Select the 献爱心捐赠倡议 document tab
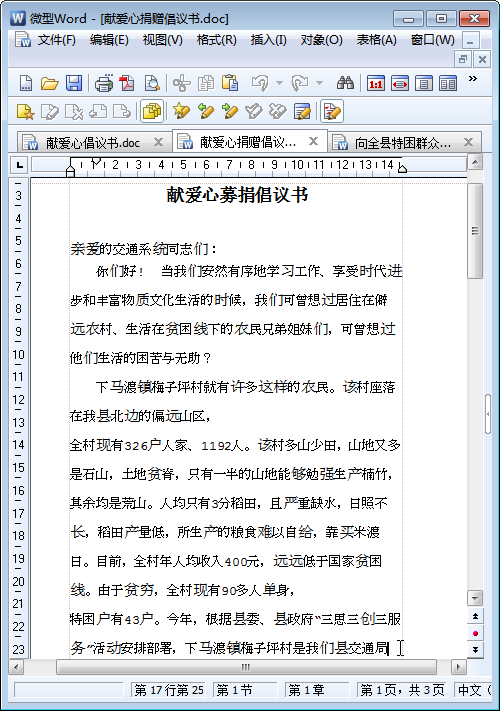The width and height of the screenshot is (500, 711). tap(248, 142)
